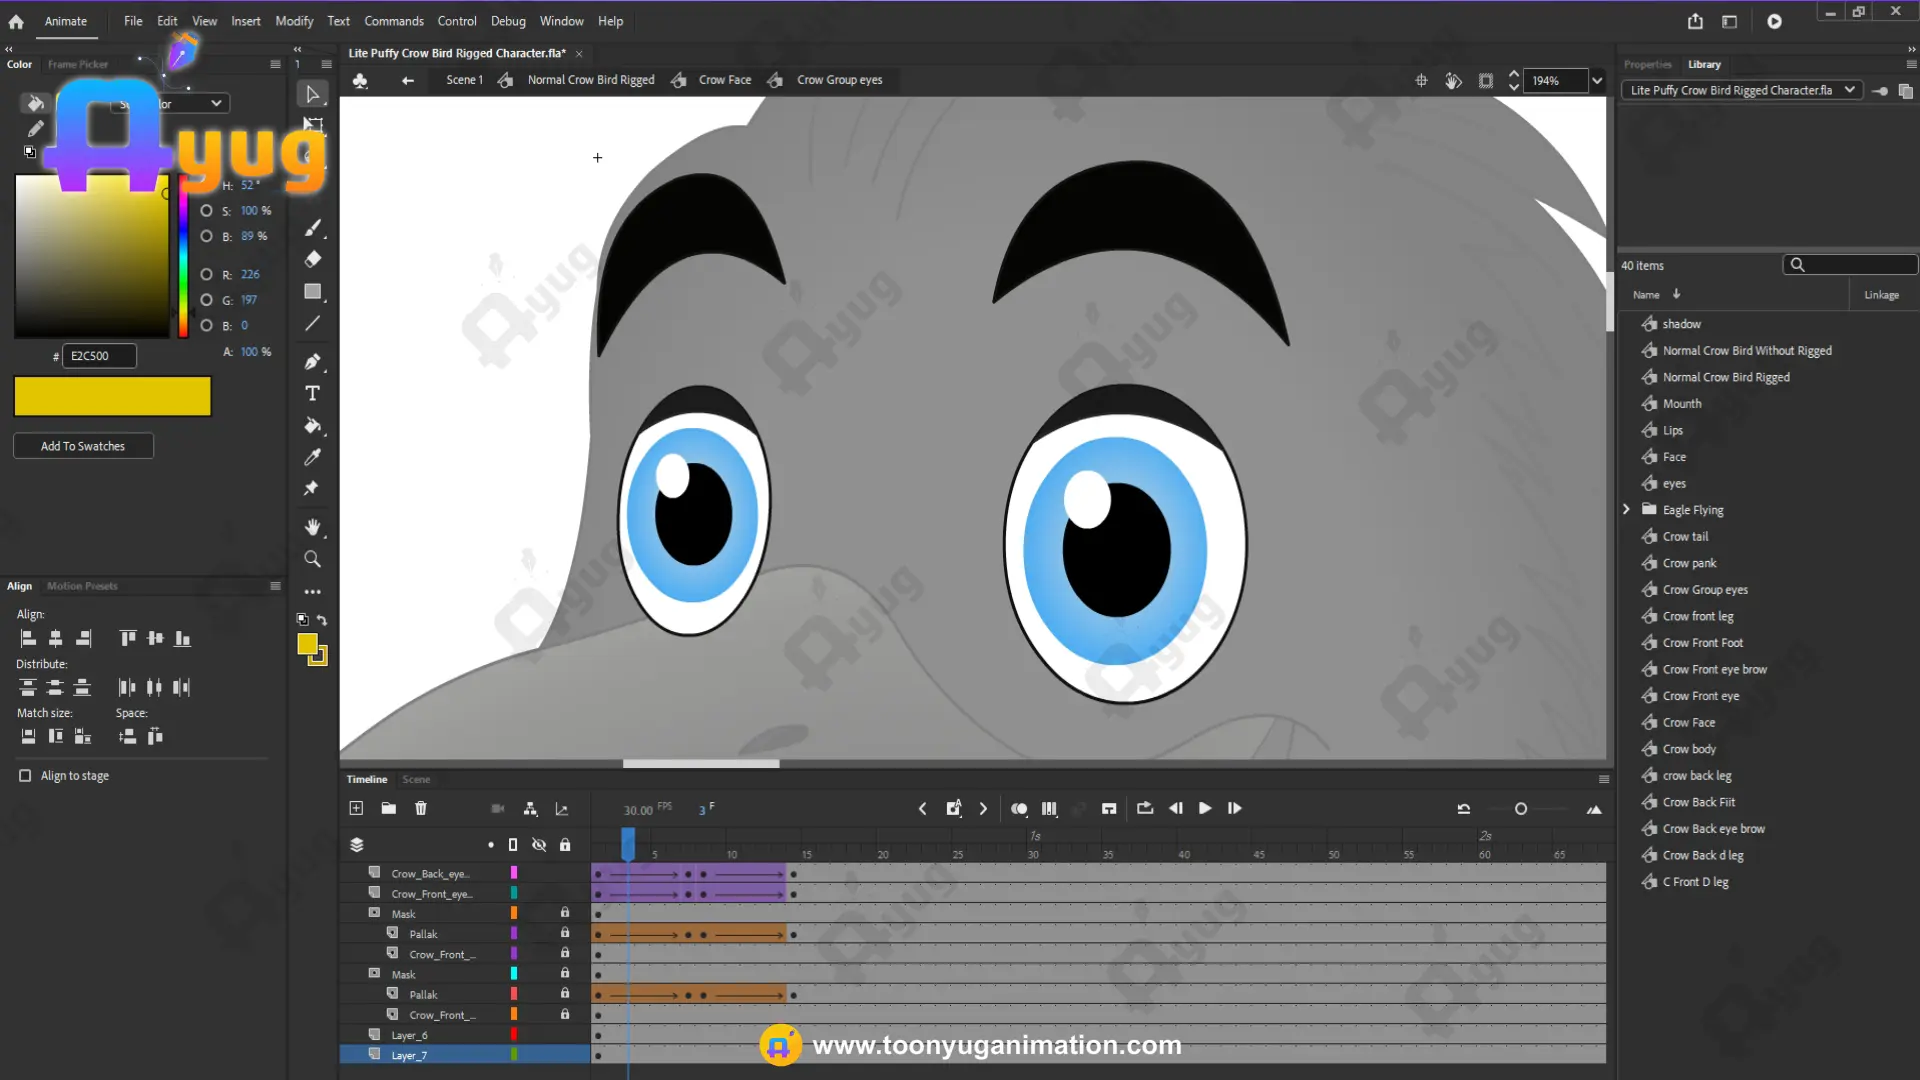Screen dimensions: 1920x1080
Task: Click the yellow color preview swatch
Action: 112,396
